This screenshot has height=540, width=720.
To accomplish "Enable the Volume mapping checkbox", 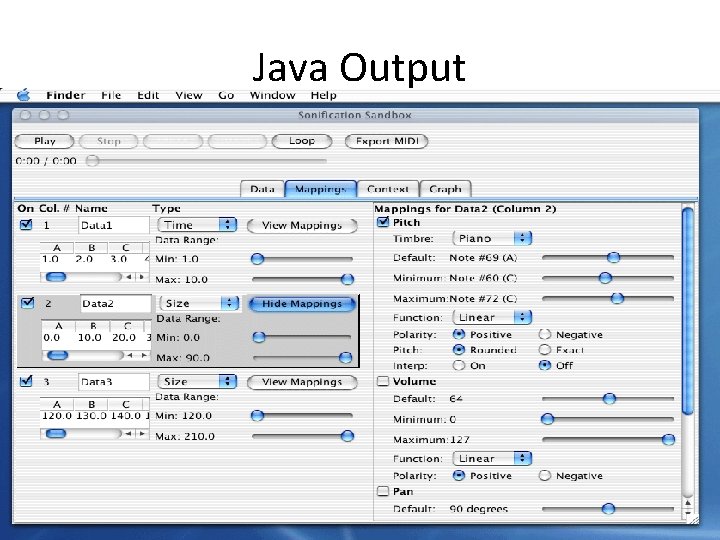I will pyautogui.click(x=383, y=382).
